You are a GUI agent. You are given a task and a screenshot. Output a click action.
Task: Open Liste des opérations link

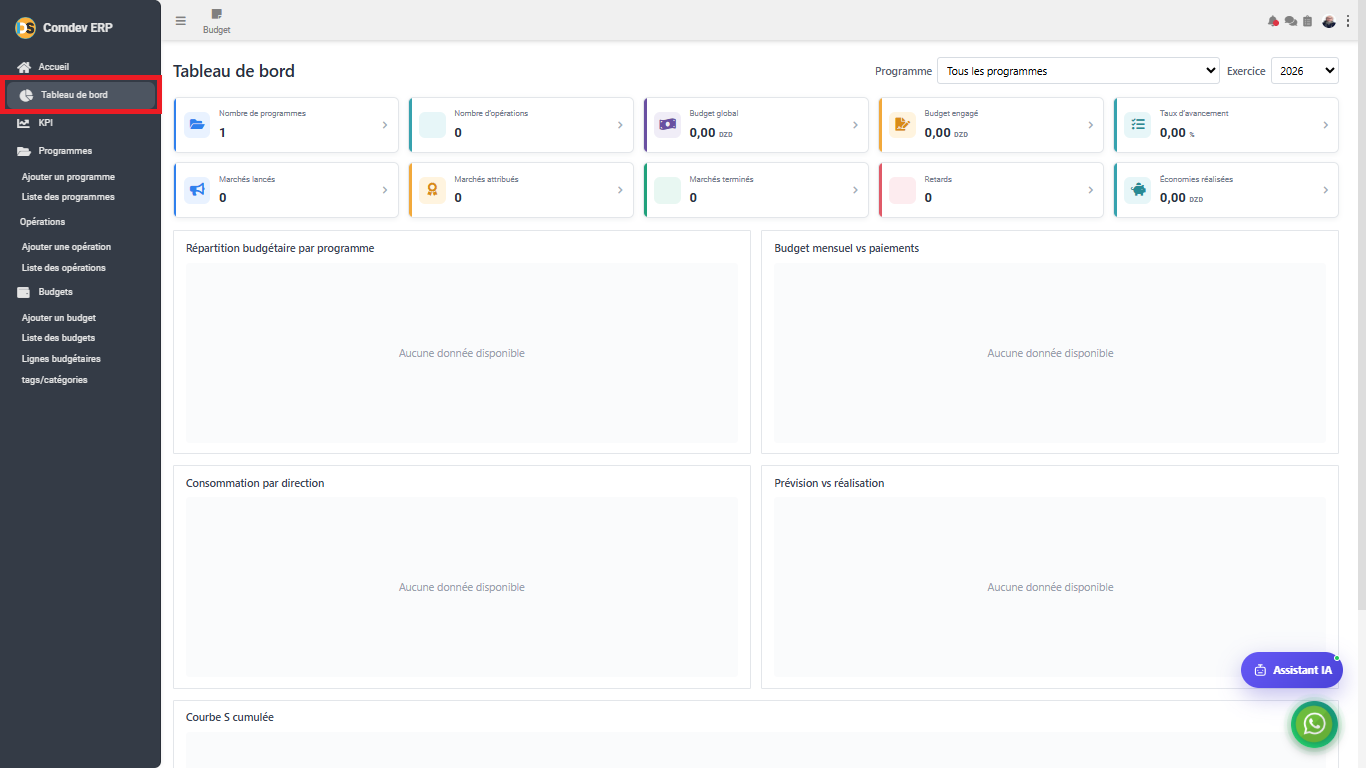tap(64, 268)
